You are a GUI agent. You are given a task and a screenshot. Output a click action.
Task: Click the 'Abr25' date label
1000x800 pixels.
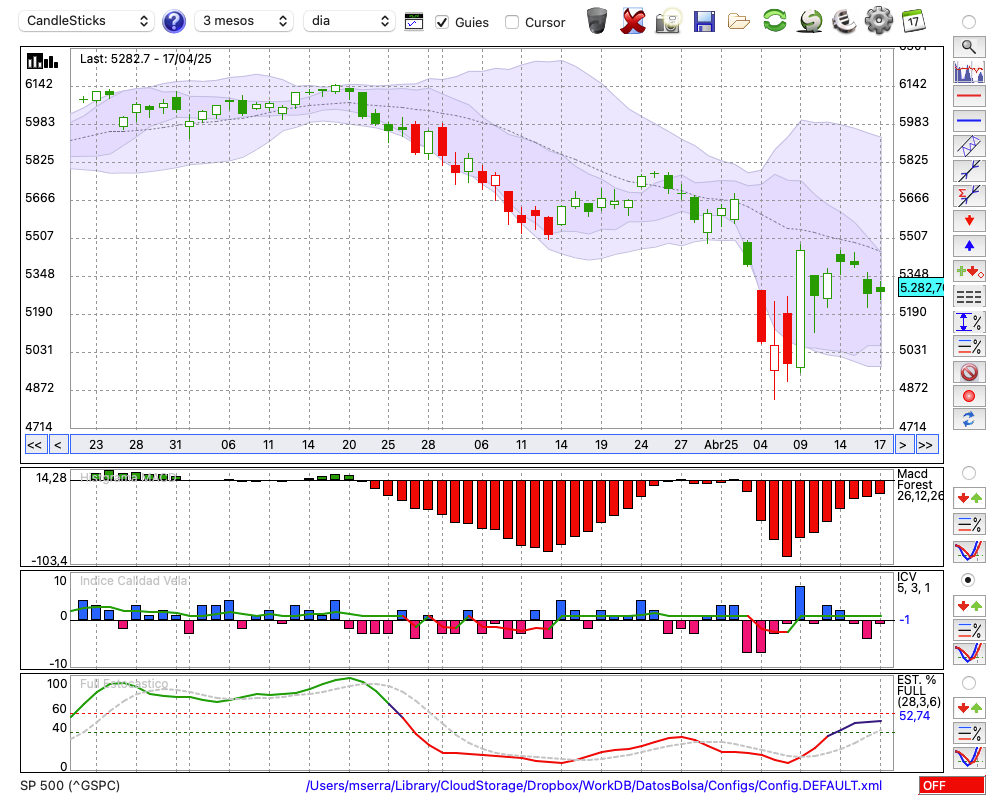[721, 445]
